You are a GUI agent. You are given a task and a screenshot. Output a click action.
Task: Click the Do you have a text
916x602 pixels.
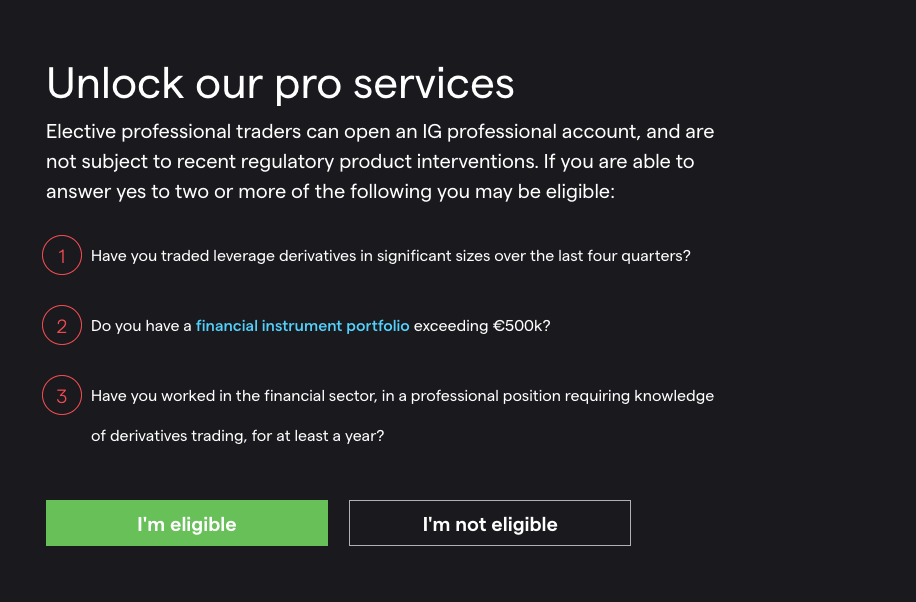pos(141,326)
